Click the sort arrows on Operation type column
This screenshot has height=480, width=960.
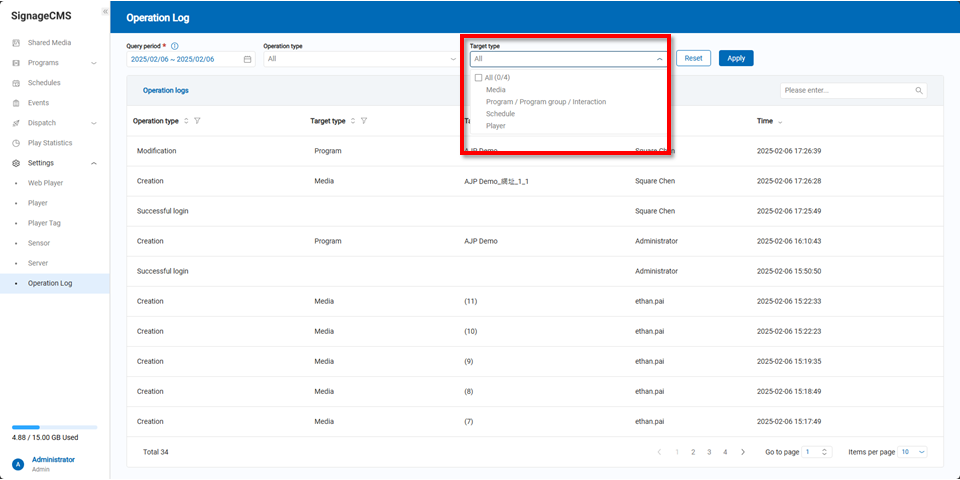pyautogui.click(x=186, y=121)
